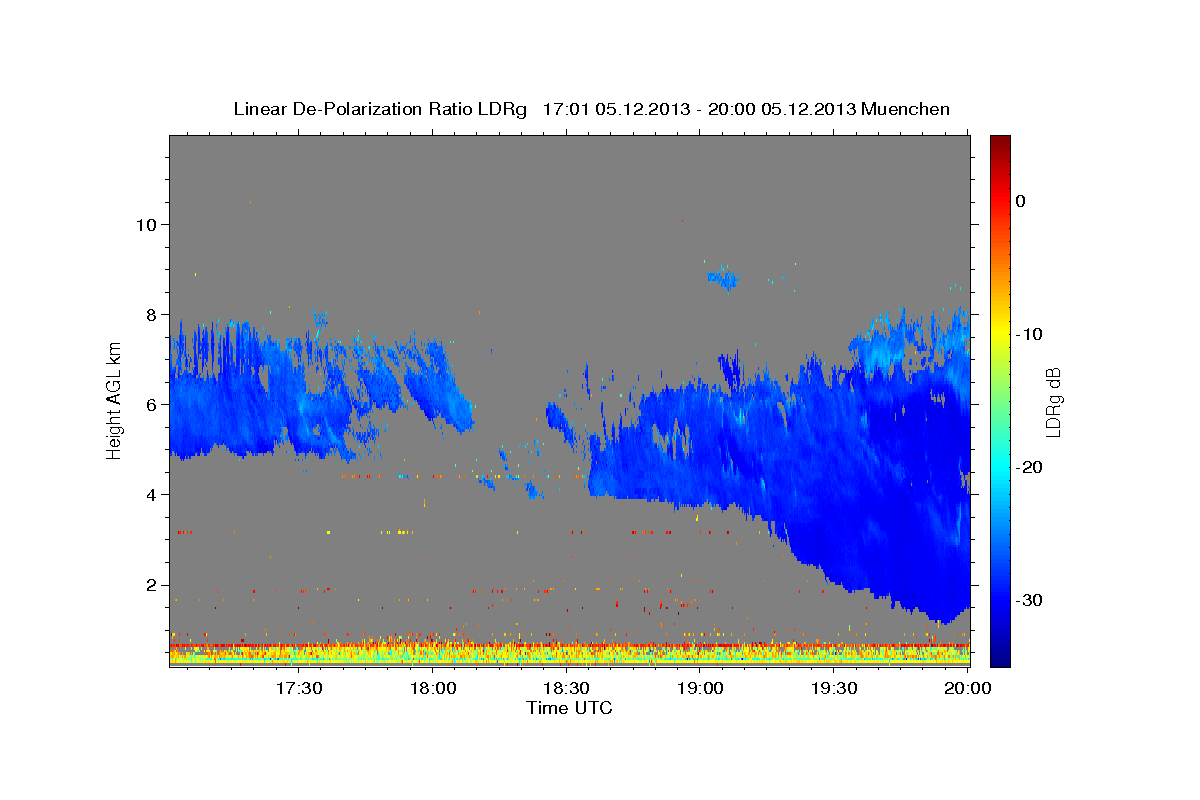Click the height tick label 8
The height and width of the screenshot is (800, 1200).
[150, 314]
